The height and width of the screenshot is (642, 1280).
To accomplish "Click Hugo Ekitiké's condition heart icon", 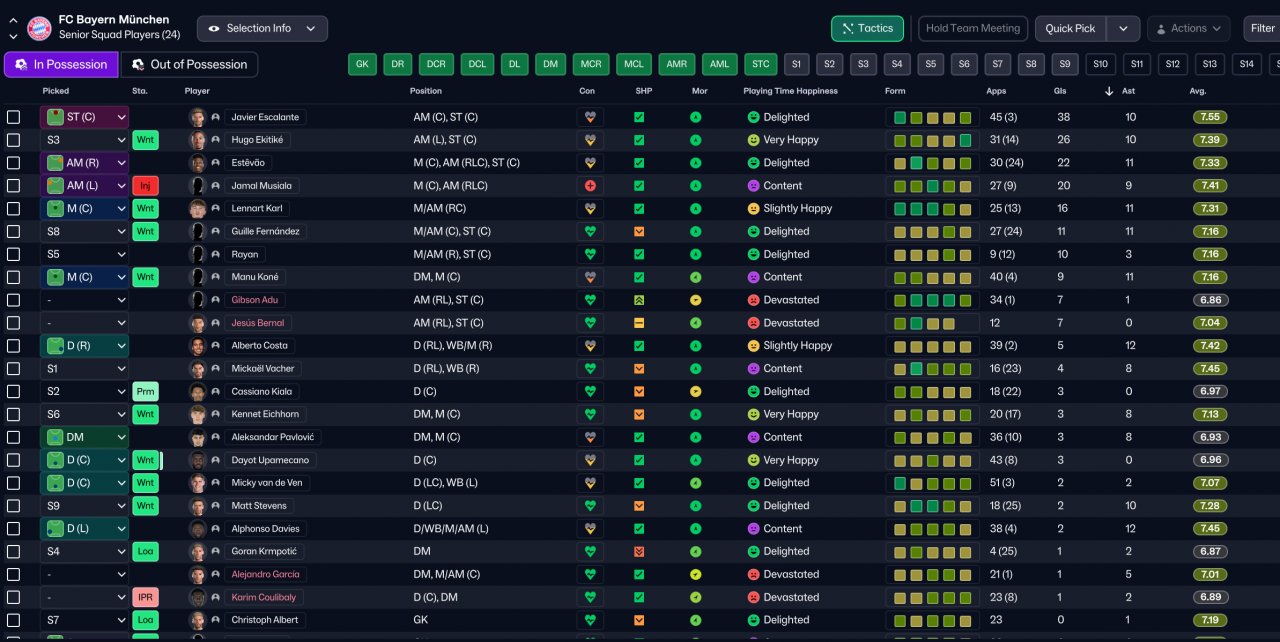I will click(x=591, y=140).
